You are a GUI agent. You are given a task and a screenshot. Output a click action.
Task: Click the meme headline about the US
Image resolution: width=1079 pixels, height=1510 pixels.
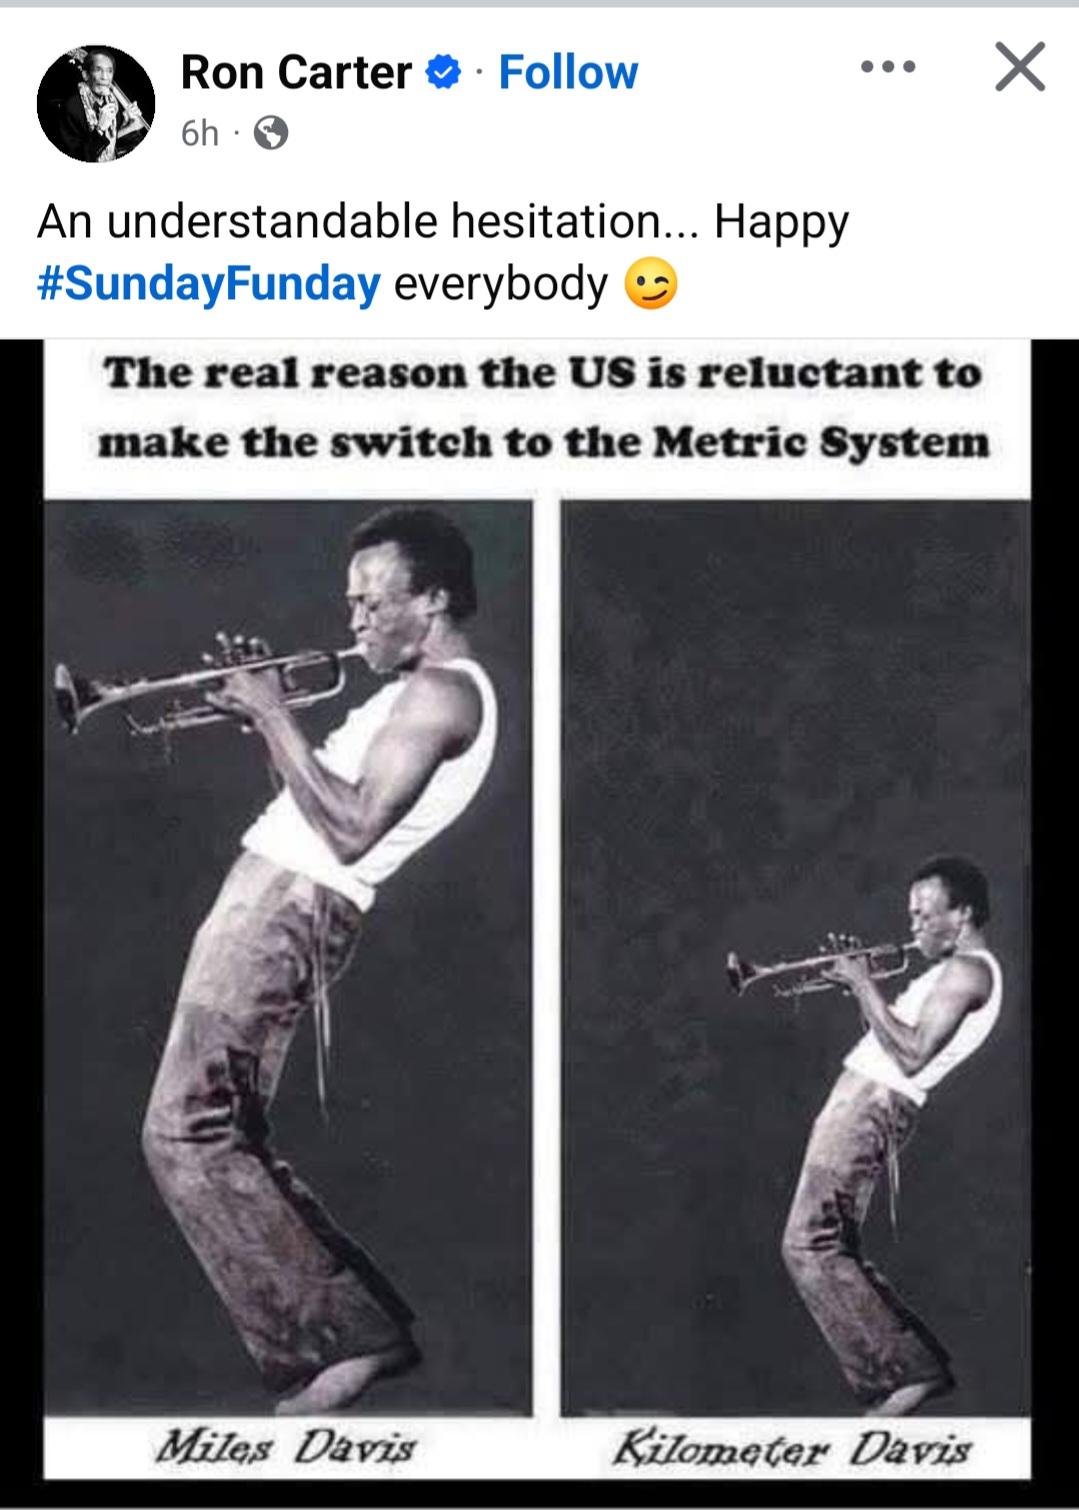543,407
